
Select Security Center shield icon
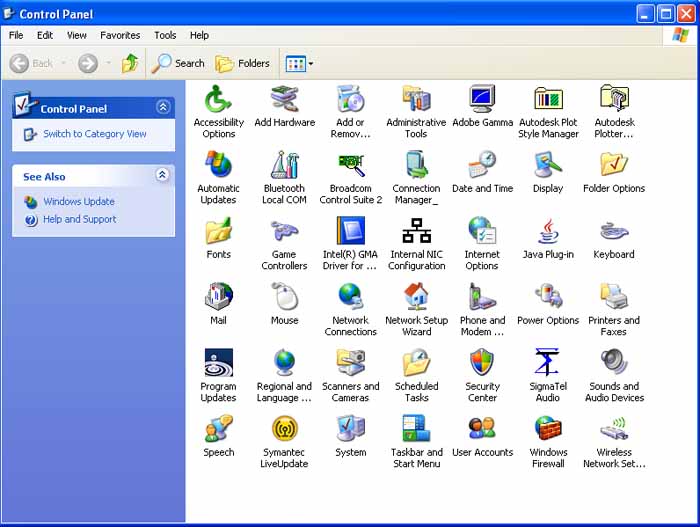click(482, 362)
